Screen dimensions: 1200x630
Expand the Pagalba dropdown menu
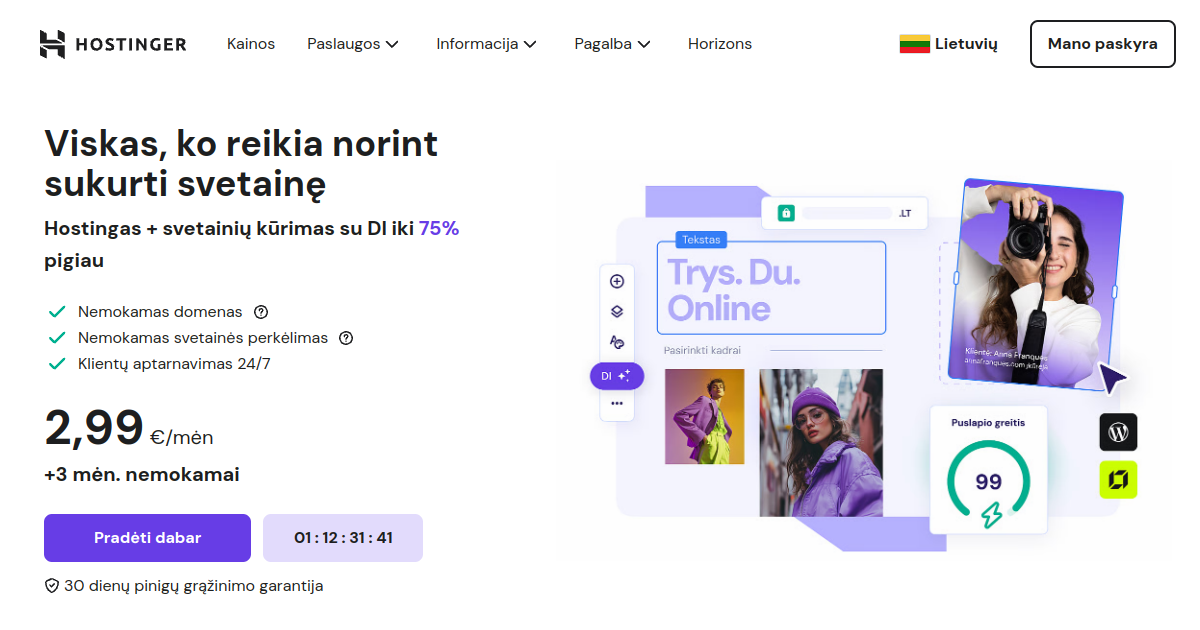612,44
